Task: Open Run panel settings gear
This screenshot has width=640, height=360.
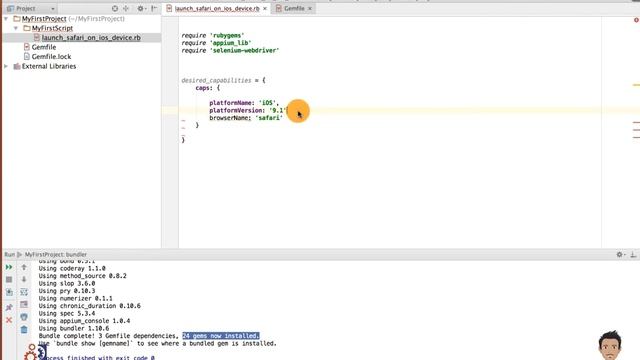Action: point(620,254)
